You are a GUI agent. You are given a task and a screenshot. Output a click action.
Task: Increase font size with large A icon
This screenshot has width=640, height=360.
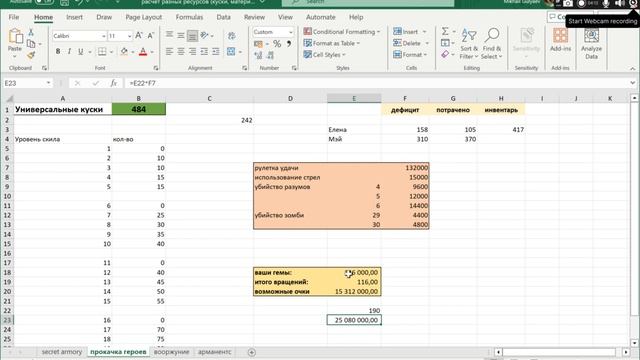139,36
